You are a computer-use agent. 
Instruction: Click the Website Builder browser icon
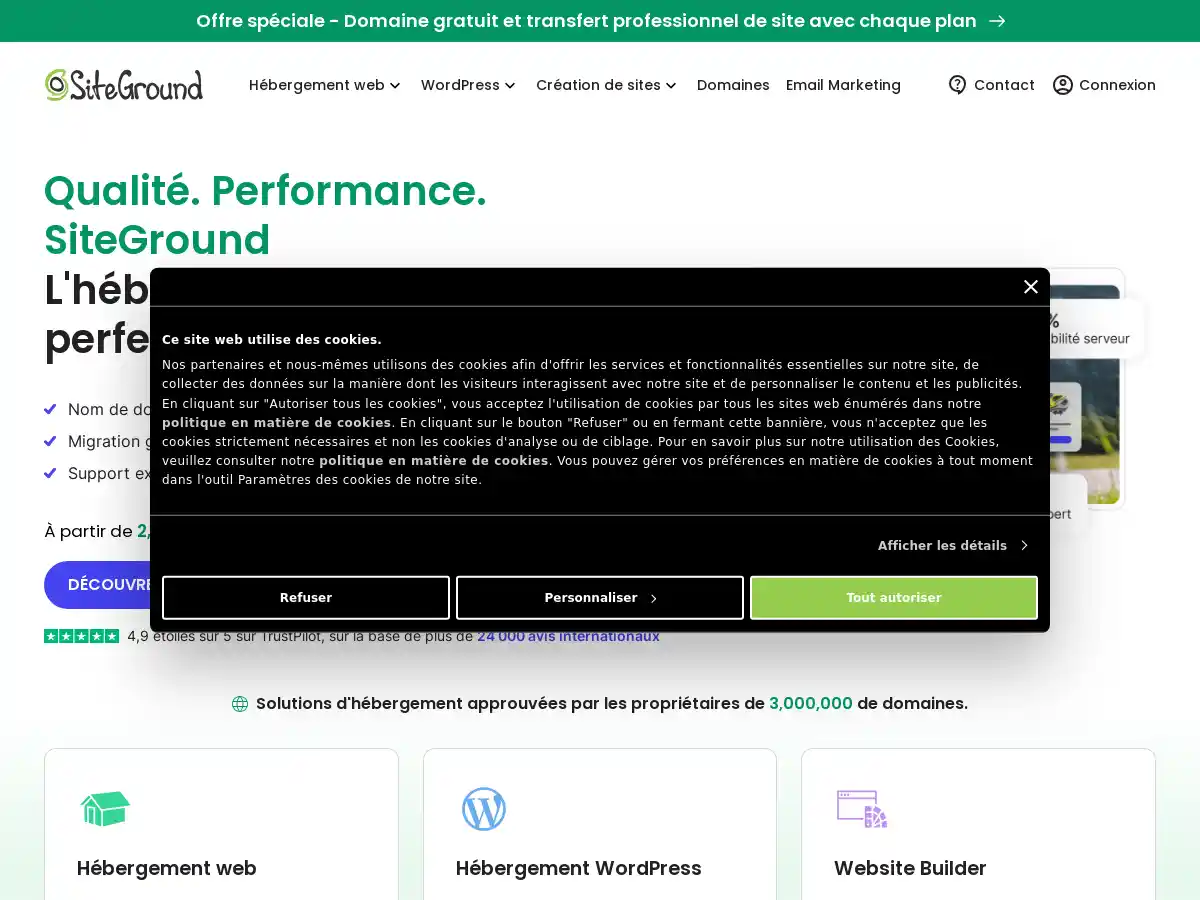pyautogui.click(x=861, y=808)
